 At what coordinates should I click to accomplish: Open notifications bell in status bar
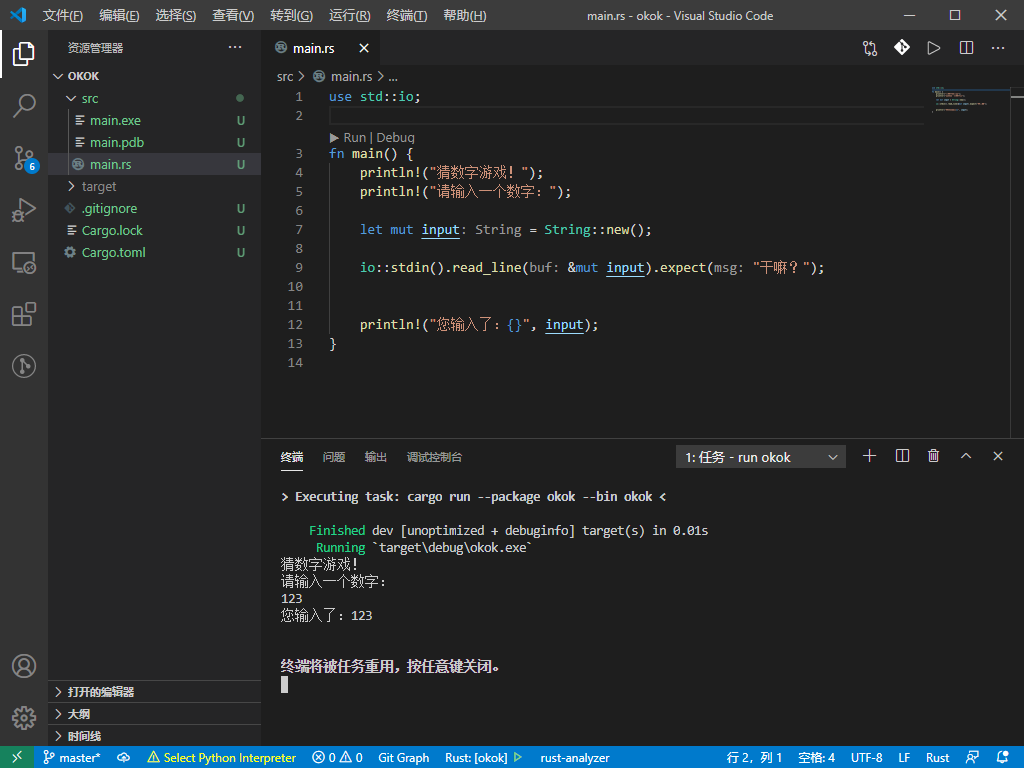1004,758
